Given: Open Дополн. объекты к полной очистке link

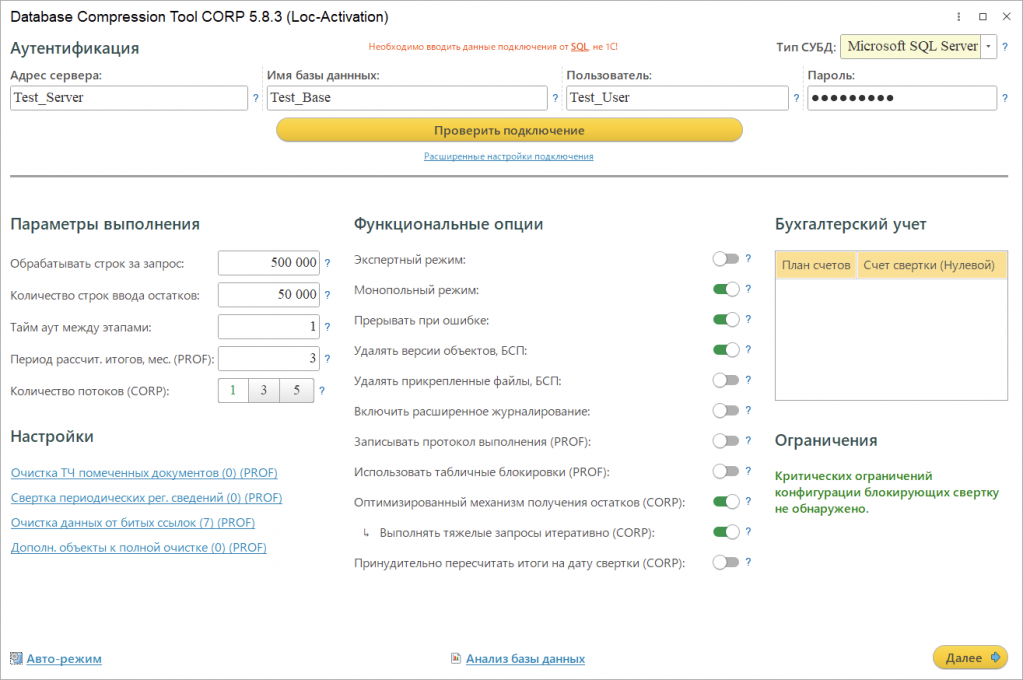Looking at the screenshot, I should click(138, 548).
